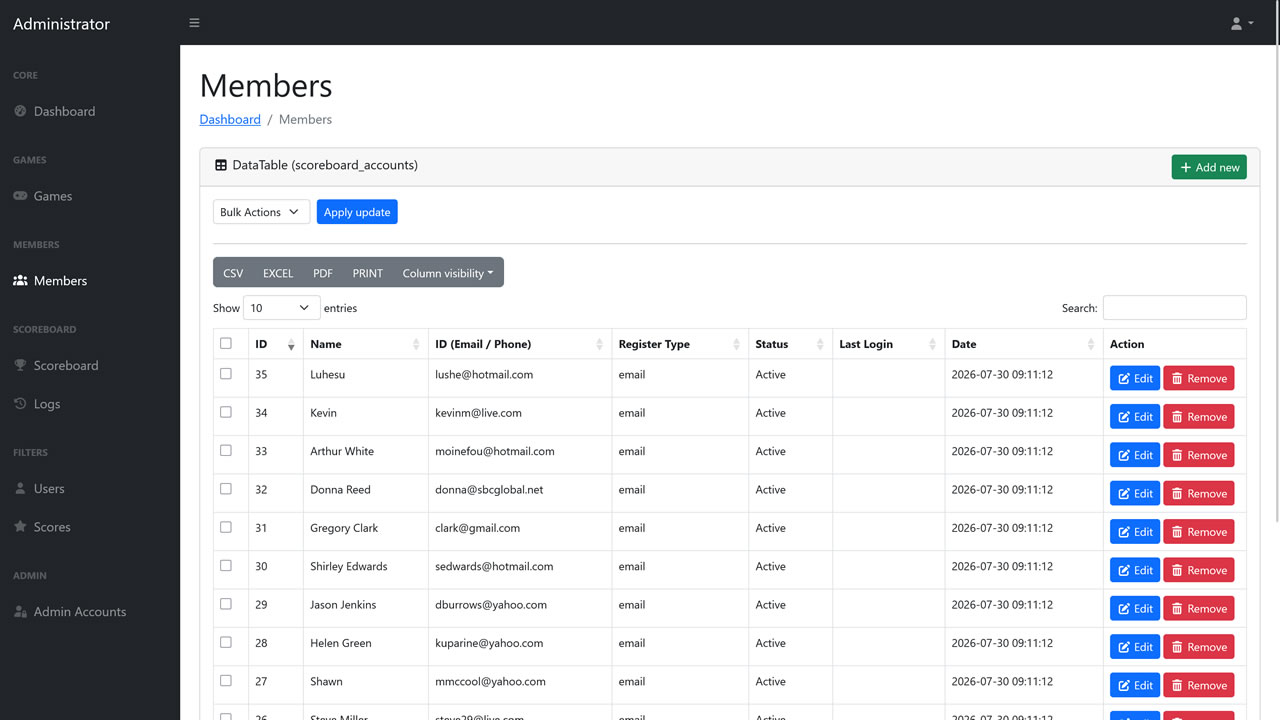Select Scores under Filters in sidebar
This screenshot has width=1280, height=720.
pyautogui.click(x=52, y=527)
